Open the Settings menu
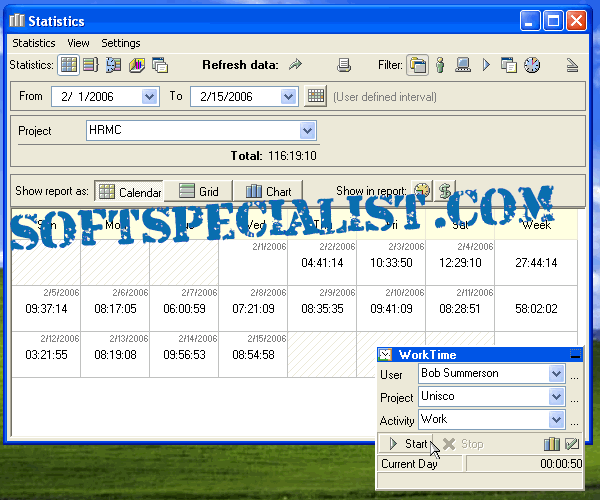600x500 pixels. point(121,43)
